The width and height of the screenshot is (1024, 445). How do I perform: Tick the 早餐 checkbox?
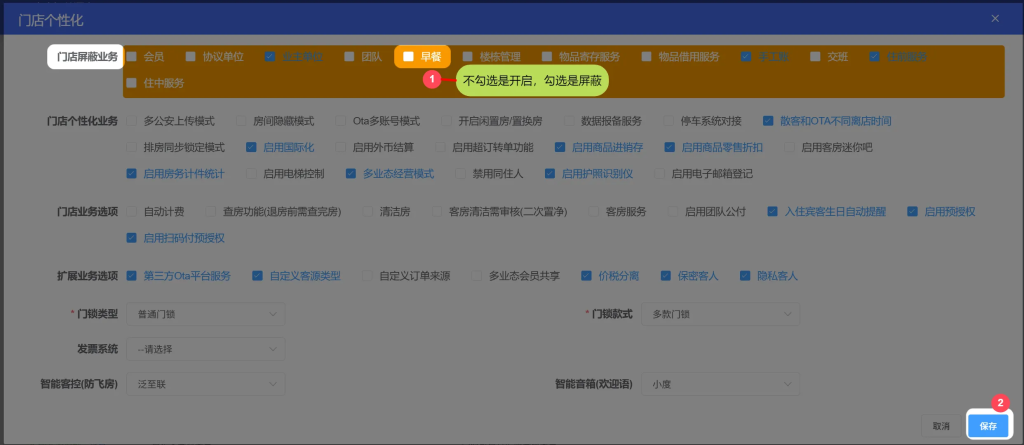[409, 57]
